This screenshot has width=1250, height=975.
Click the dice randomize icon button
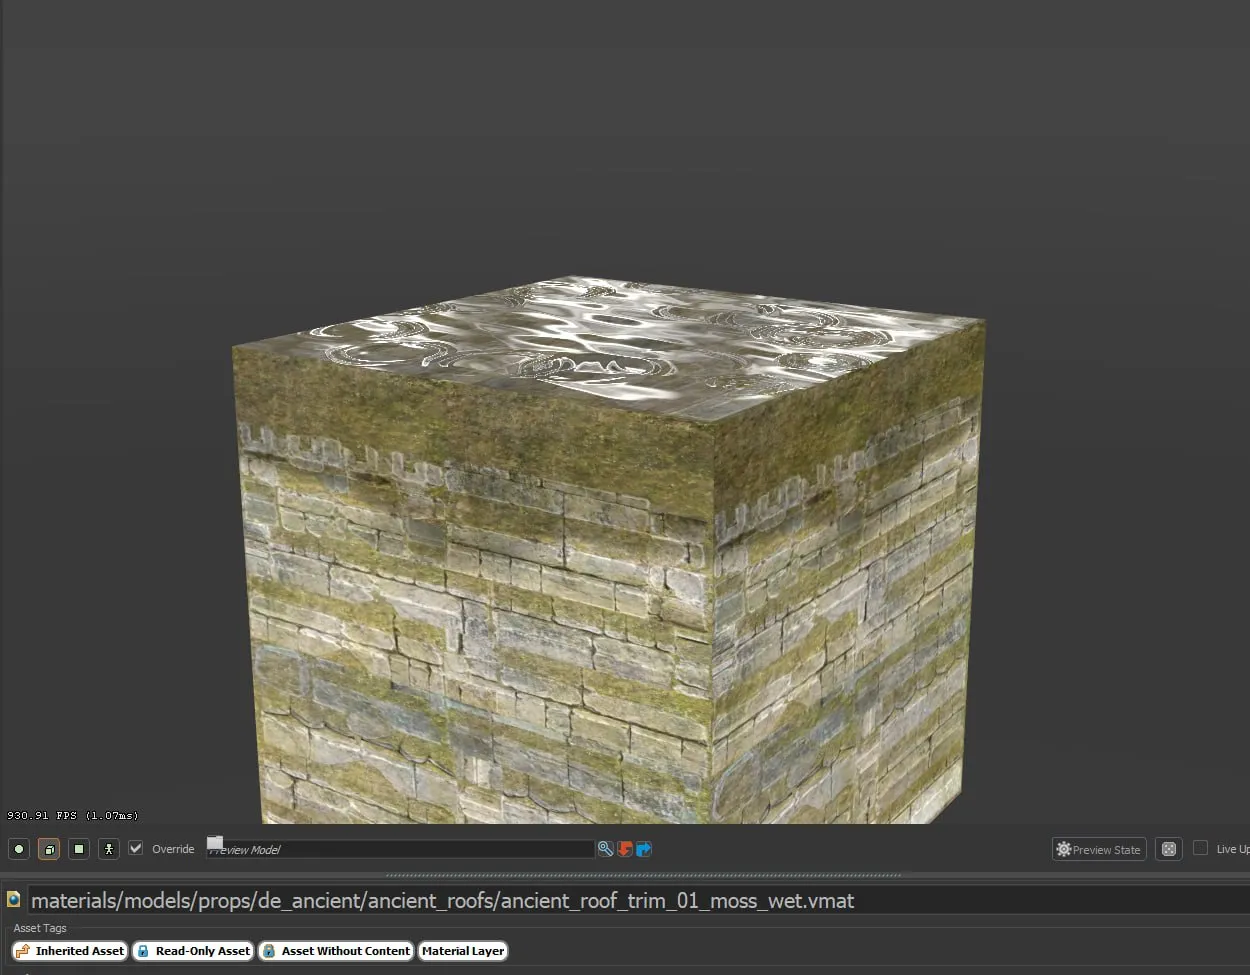1168,849
